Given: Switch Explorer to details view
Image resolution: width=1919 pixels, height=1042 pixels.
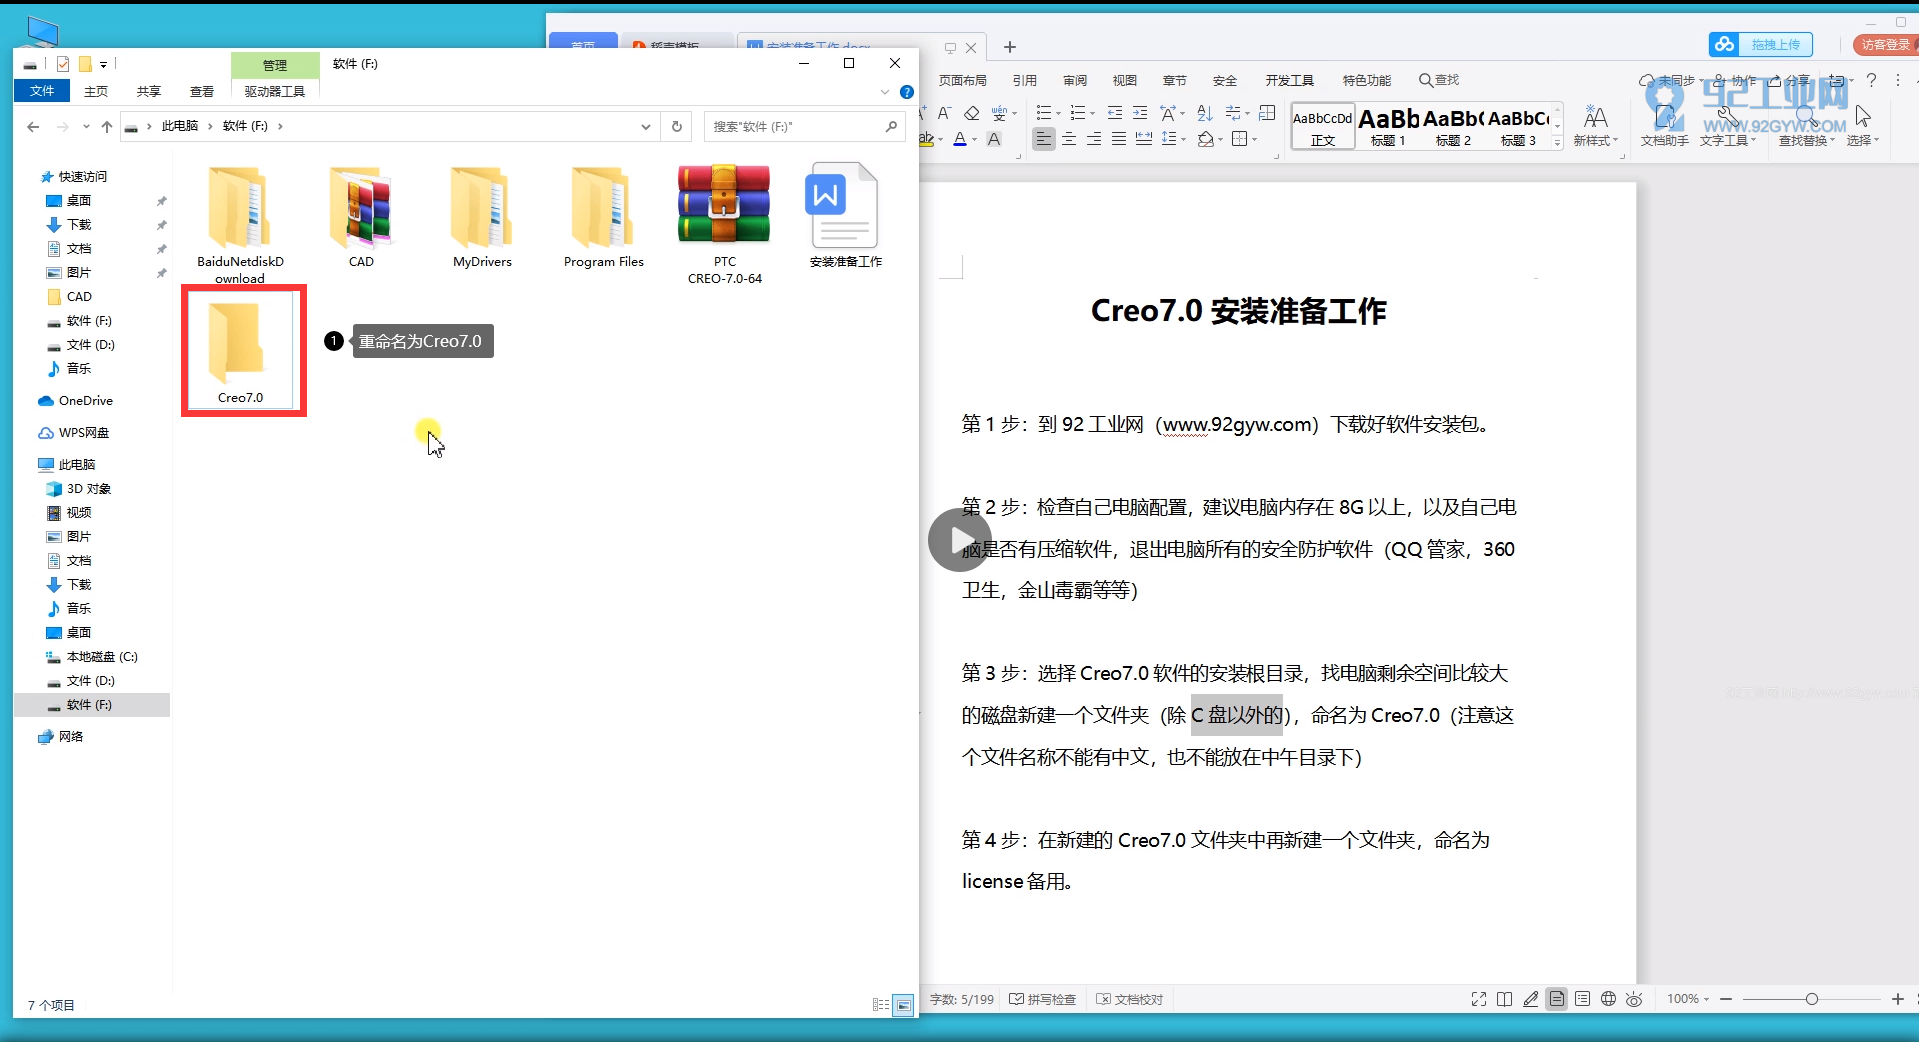Looking at the screenshot, I should pyautogui.click(x=881, y=1005).
